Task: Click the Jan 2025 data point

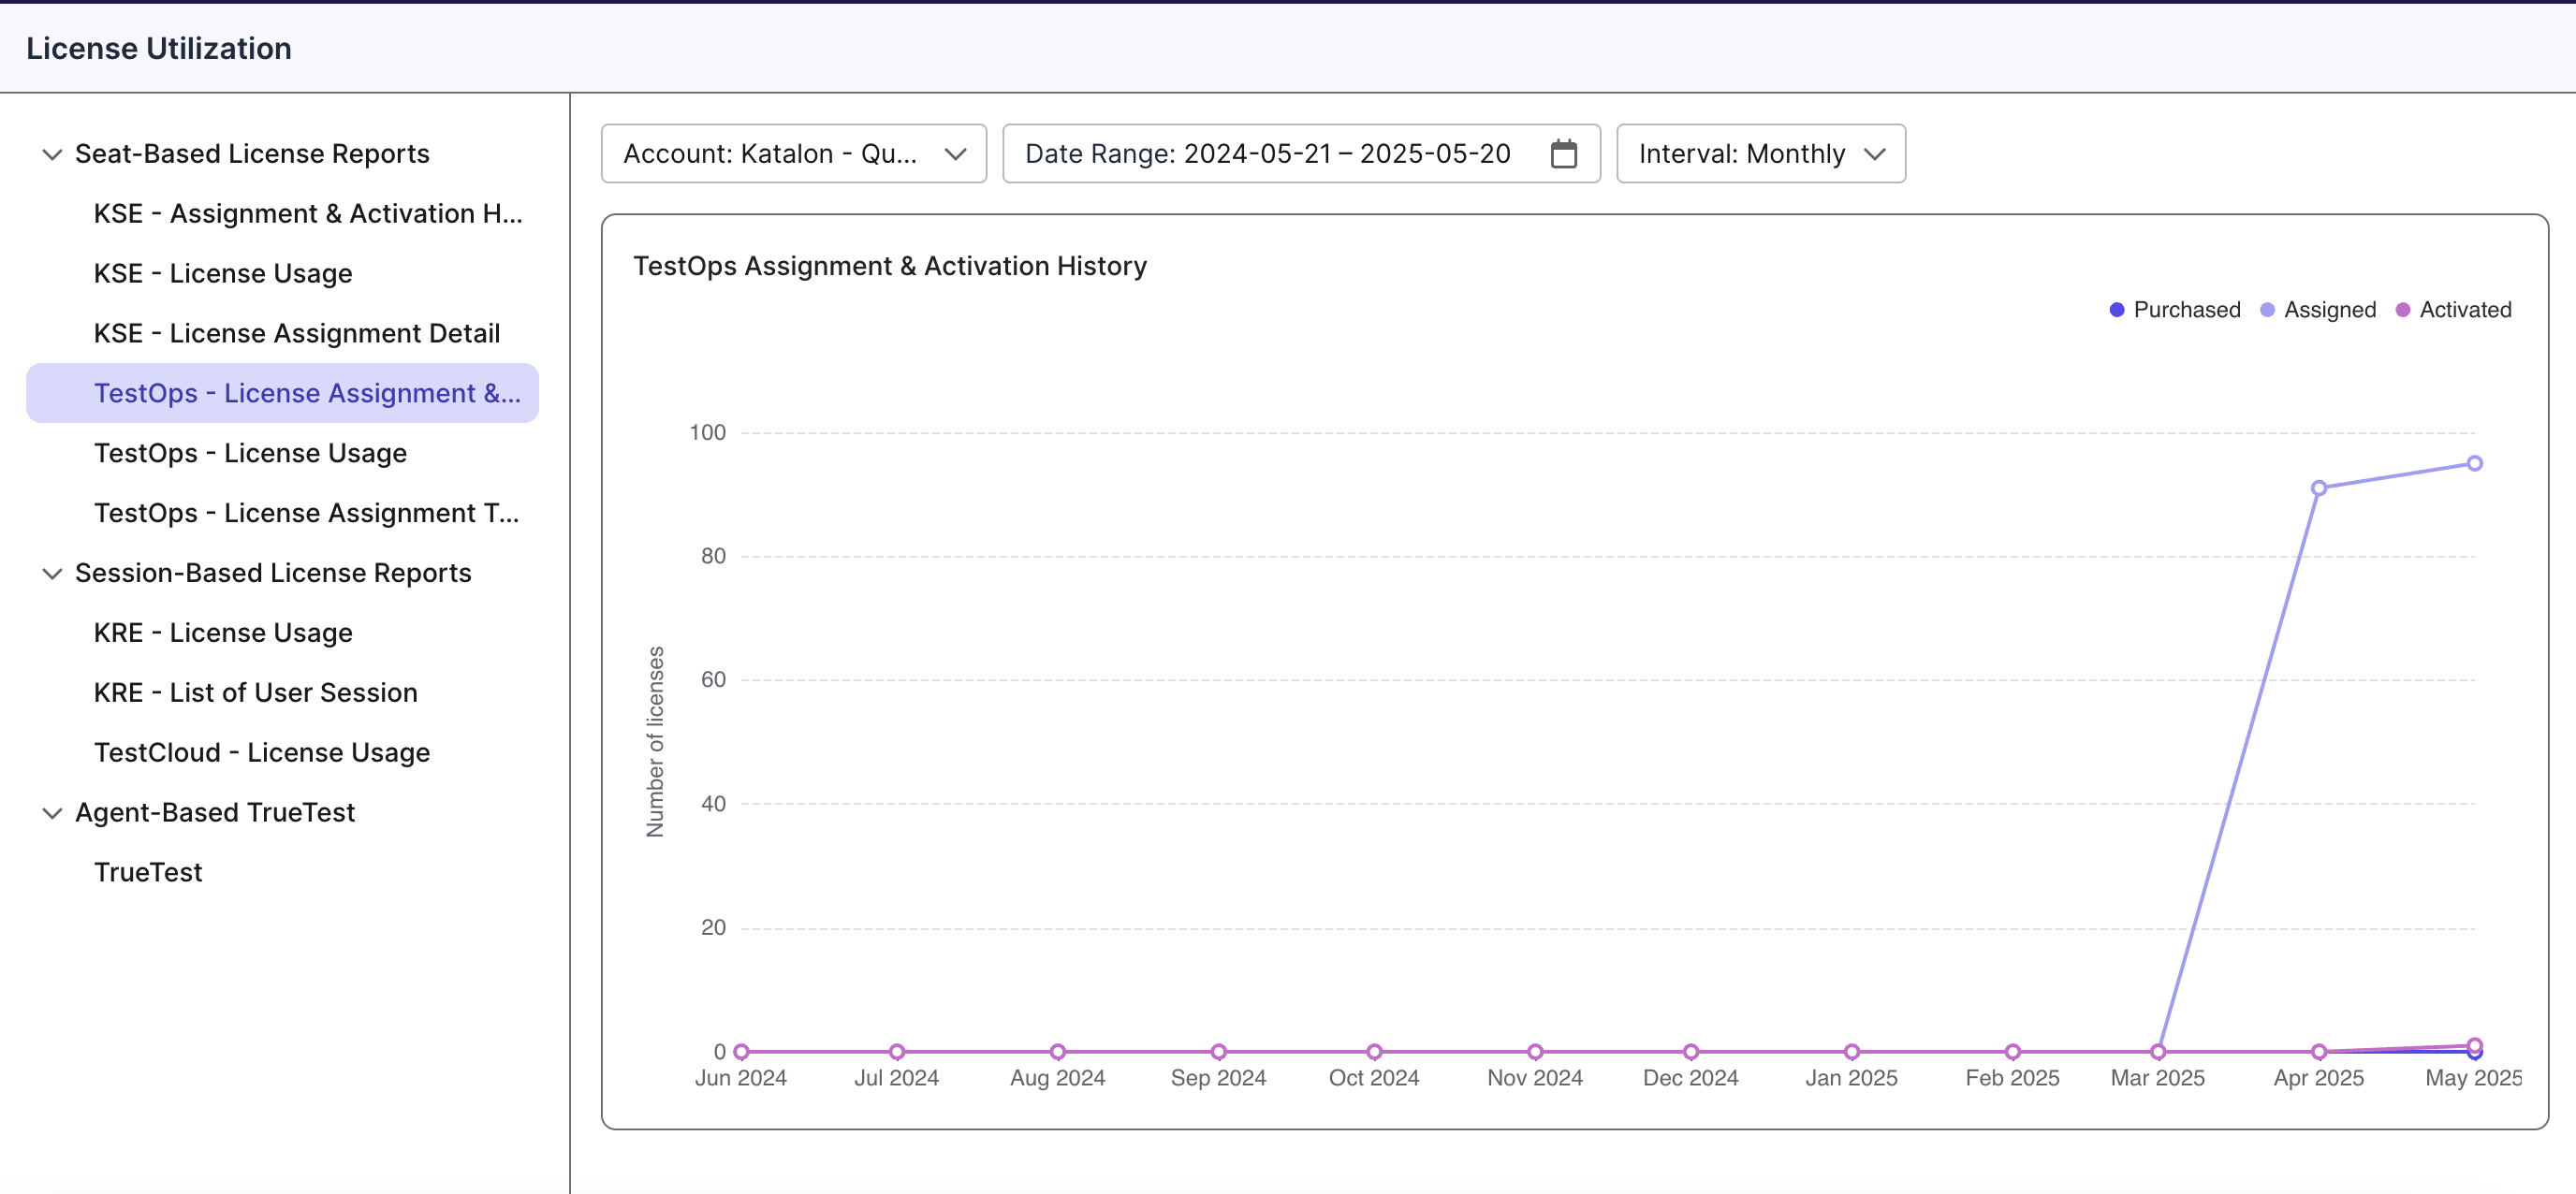Action: [1851, 1051]
